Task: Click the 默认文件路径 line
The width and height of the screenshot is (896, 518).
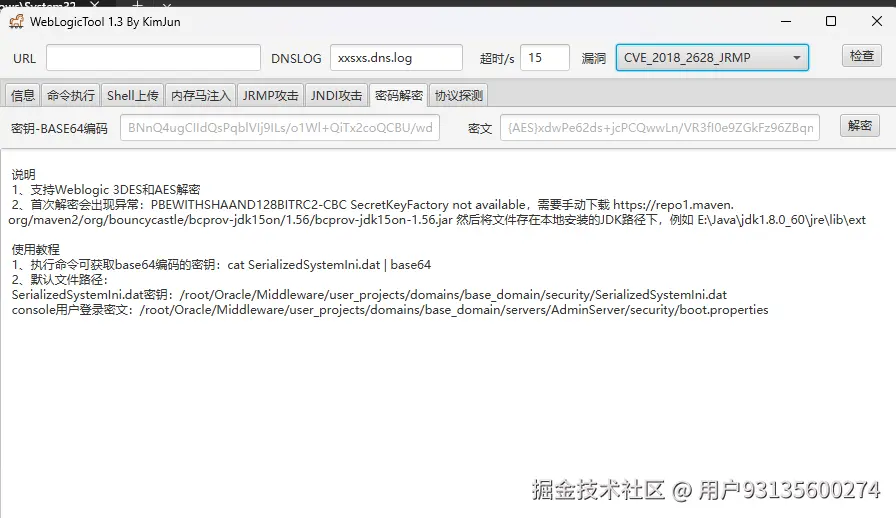Action: [x=60, y=280]
